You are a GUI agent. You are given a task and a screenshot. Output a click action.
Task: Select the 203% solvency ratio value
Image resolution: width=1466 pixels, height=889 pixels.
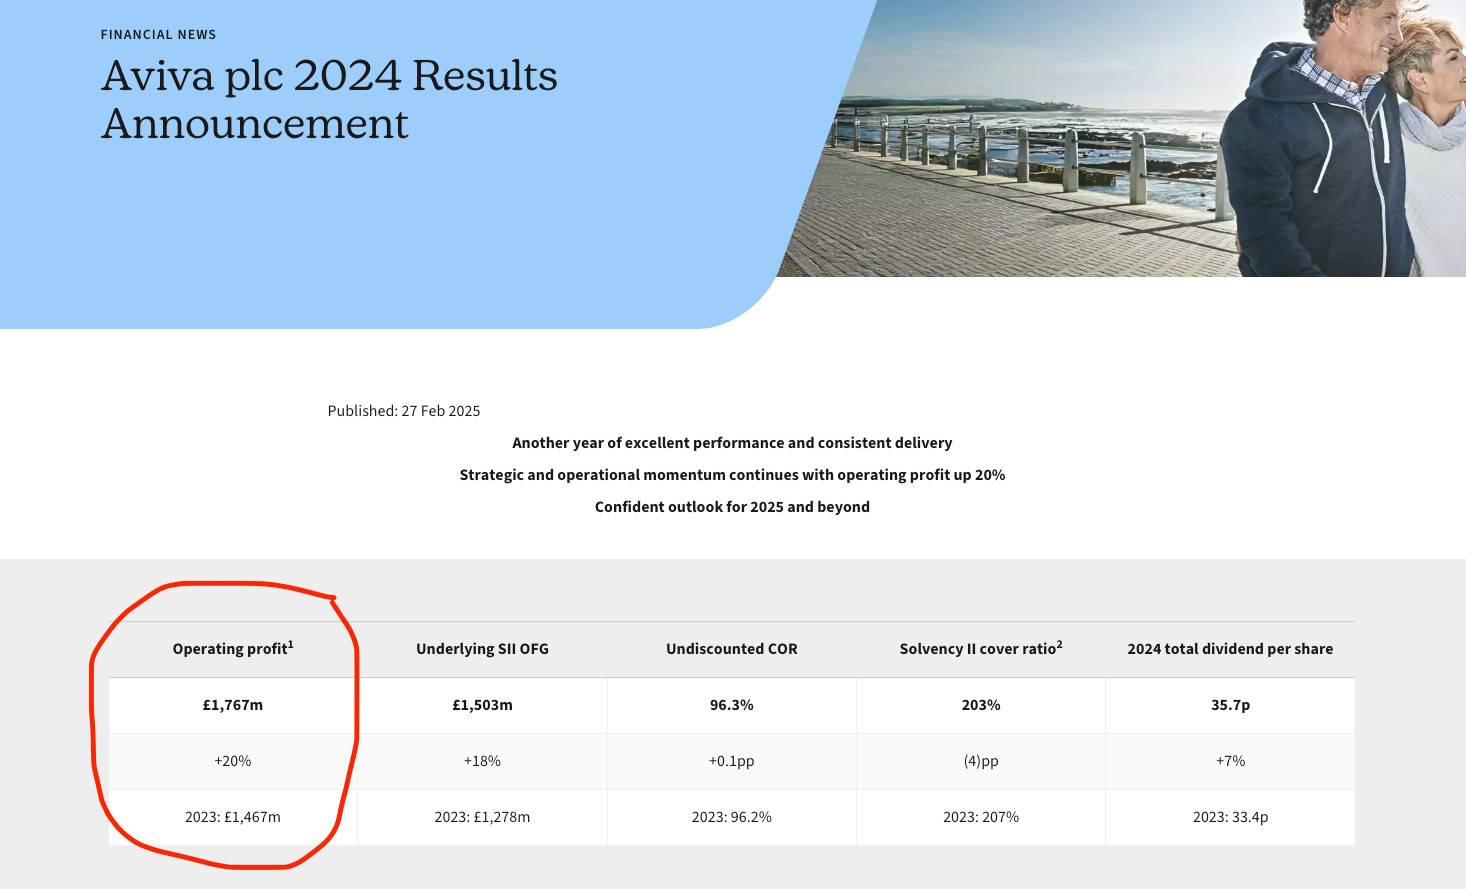click(981, 705)
